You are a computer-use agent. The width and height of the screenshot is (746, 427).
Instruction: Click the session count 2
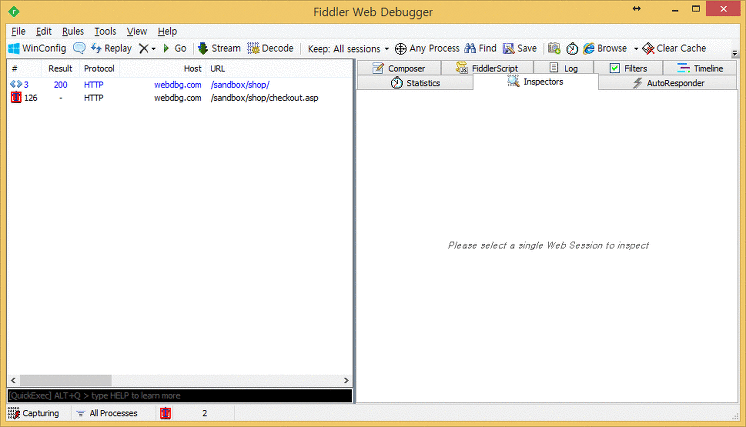(205, 413)
